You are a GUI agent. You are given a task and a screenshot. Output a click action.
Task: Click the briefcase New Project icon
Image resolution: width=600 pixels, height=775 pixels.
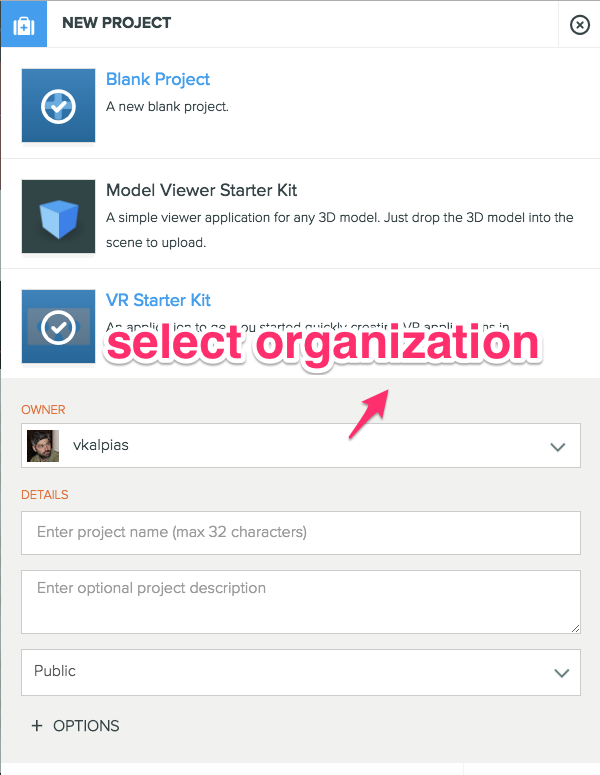coord(23,24)
